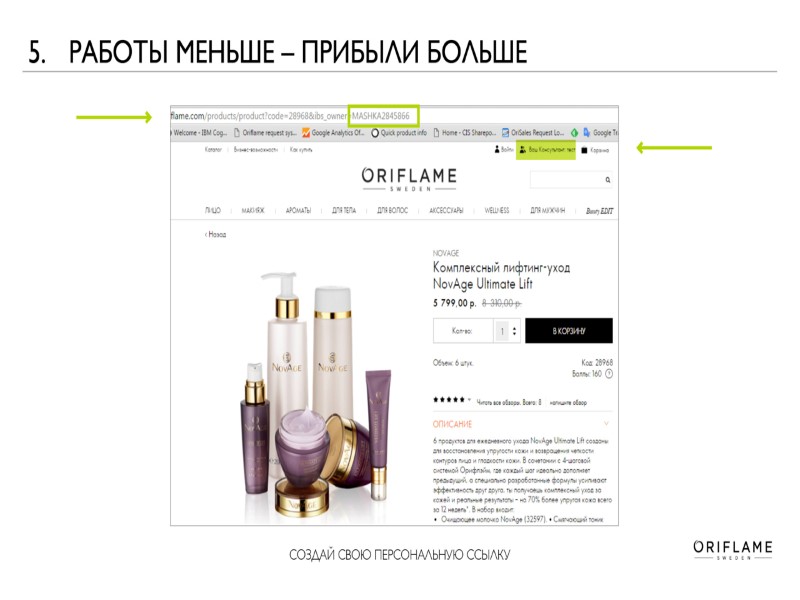This screenshot has width=800, height=600.
Task: Click the OriSales Request bookmark icon
Action: pyautogui.click(x=505, y=133)
